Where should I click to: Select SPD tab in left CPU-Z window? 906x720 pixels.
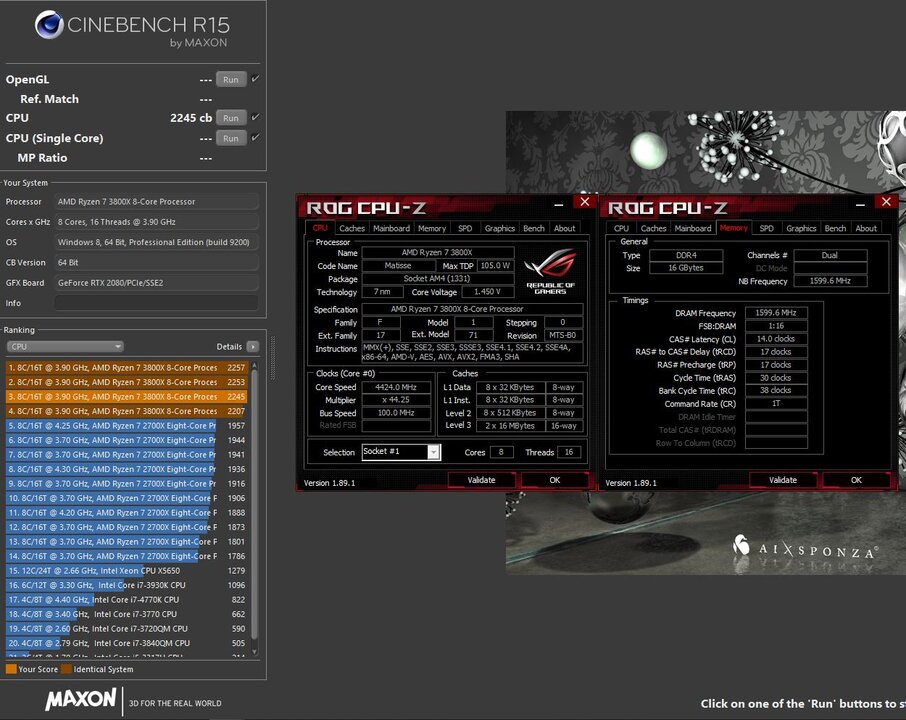(x=465, y=228)
